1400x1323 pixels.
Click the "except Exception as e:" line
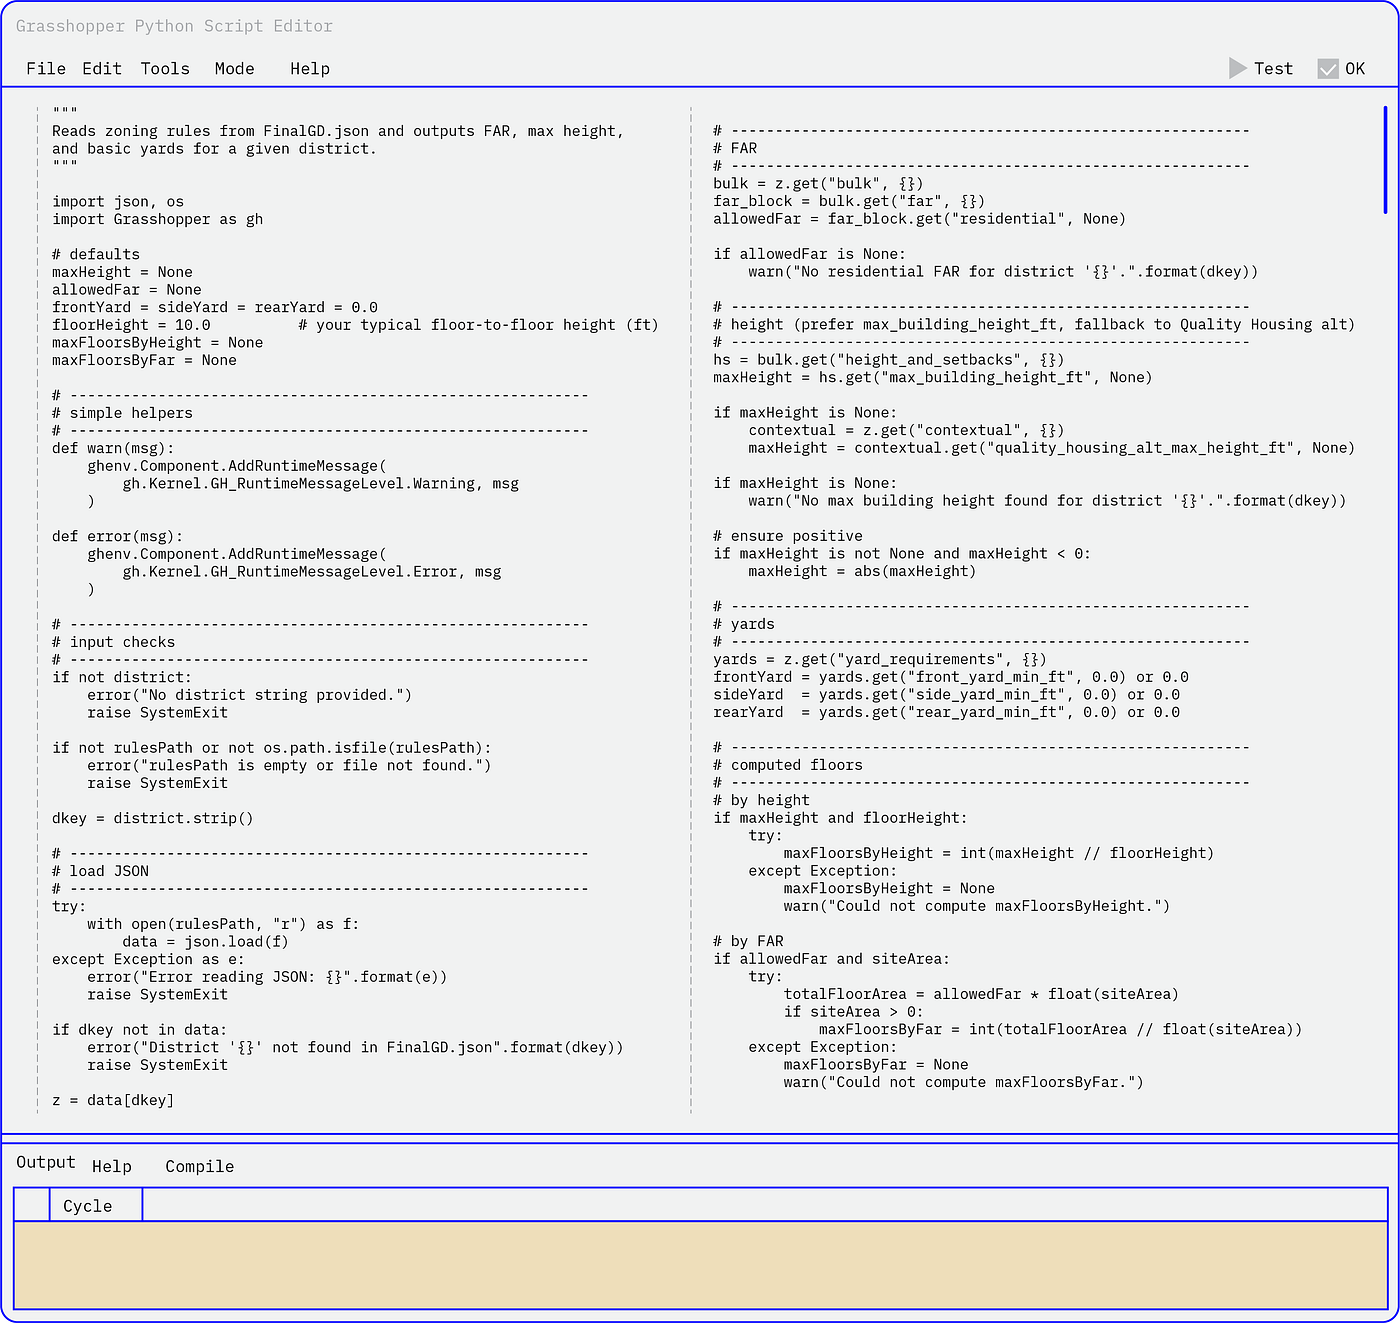148,959
